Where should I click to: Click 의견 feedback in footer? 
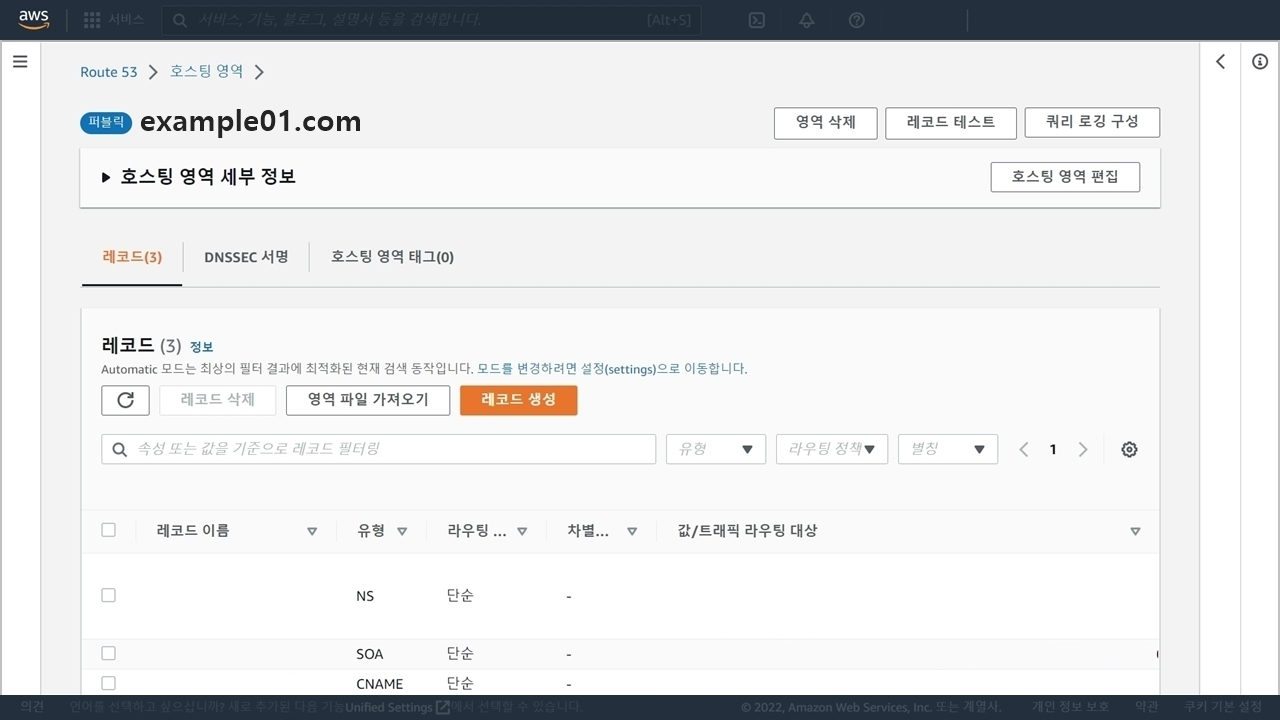[33, 707]
